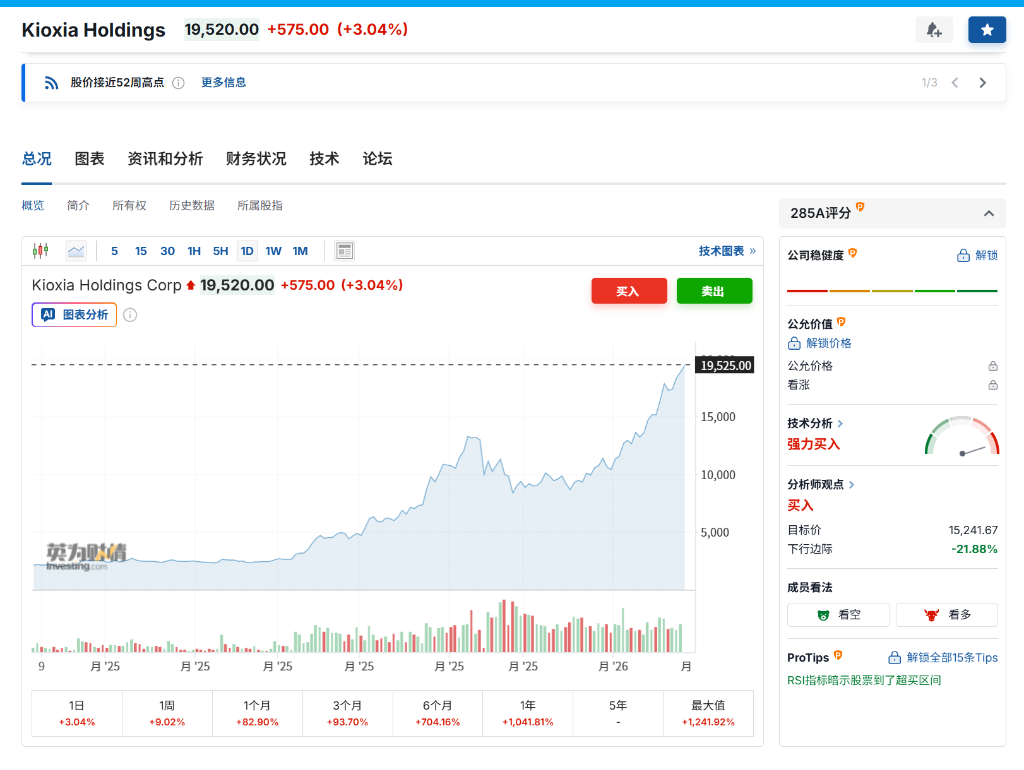This screenshot has width=1024, height=770.
Task: Select the 1W chart interval
Action: pos(273,251)
